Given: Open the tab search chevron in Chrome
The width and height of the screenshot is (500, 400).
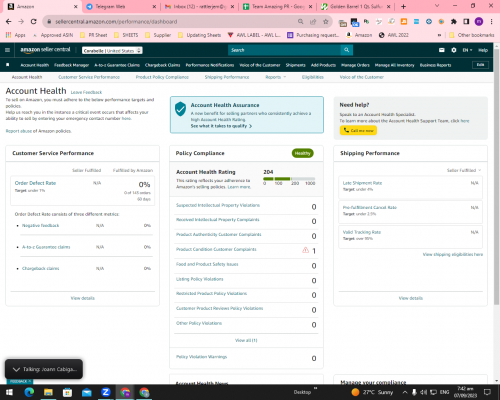Looking at the screenshot, I should (437, 6).
